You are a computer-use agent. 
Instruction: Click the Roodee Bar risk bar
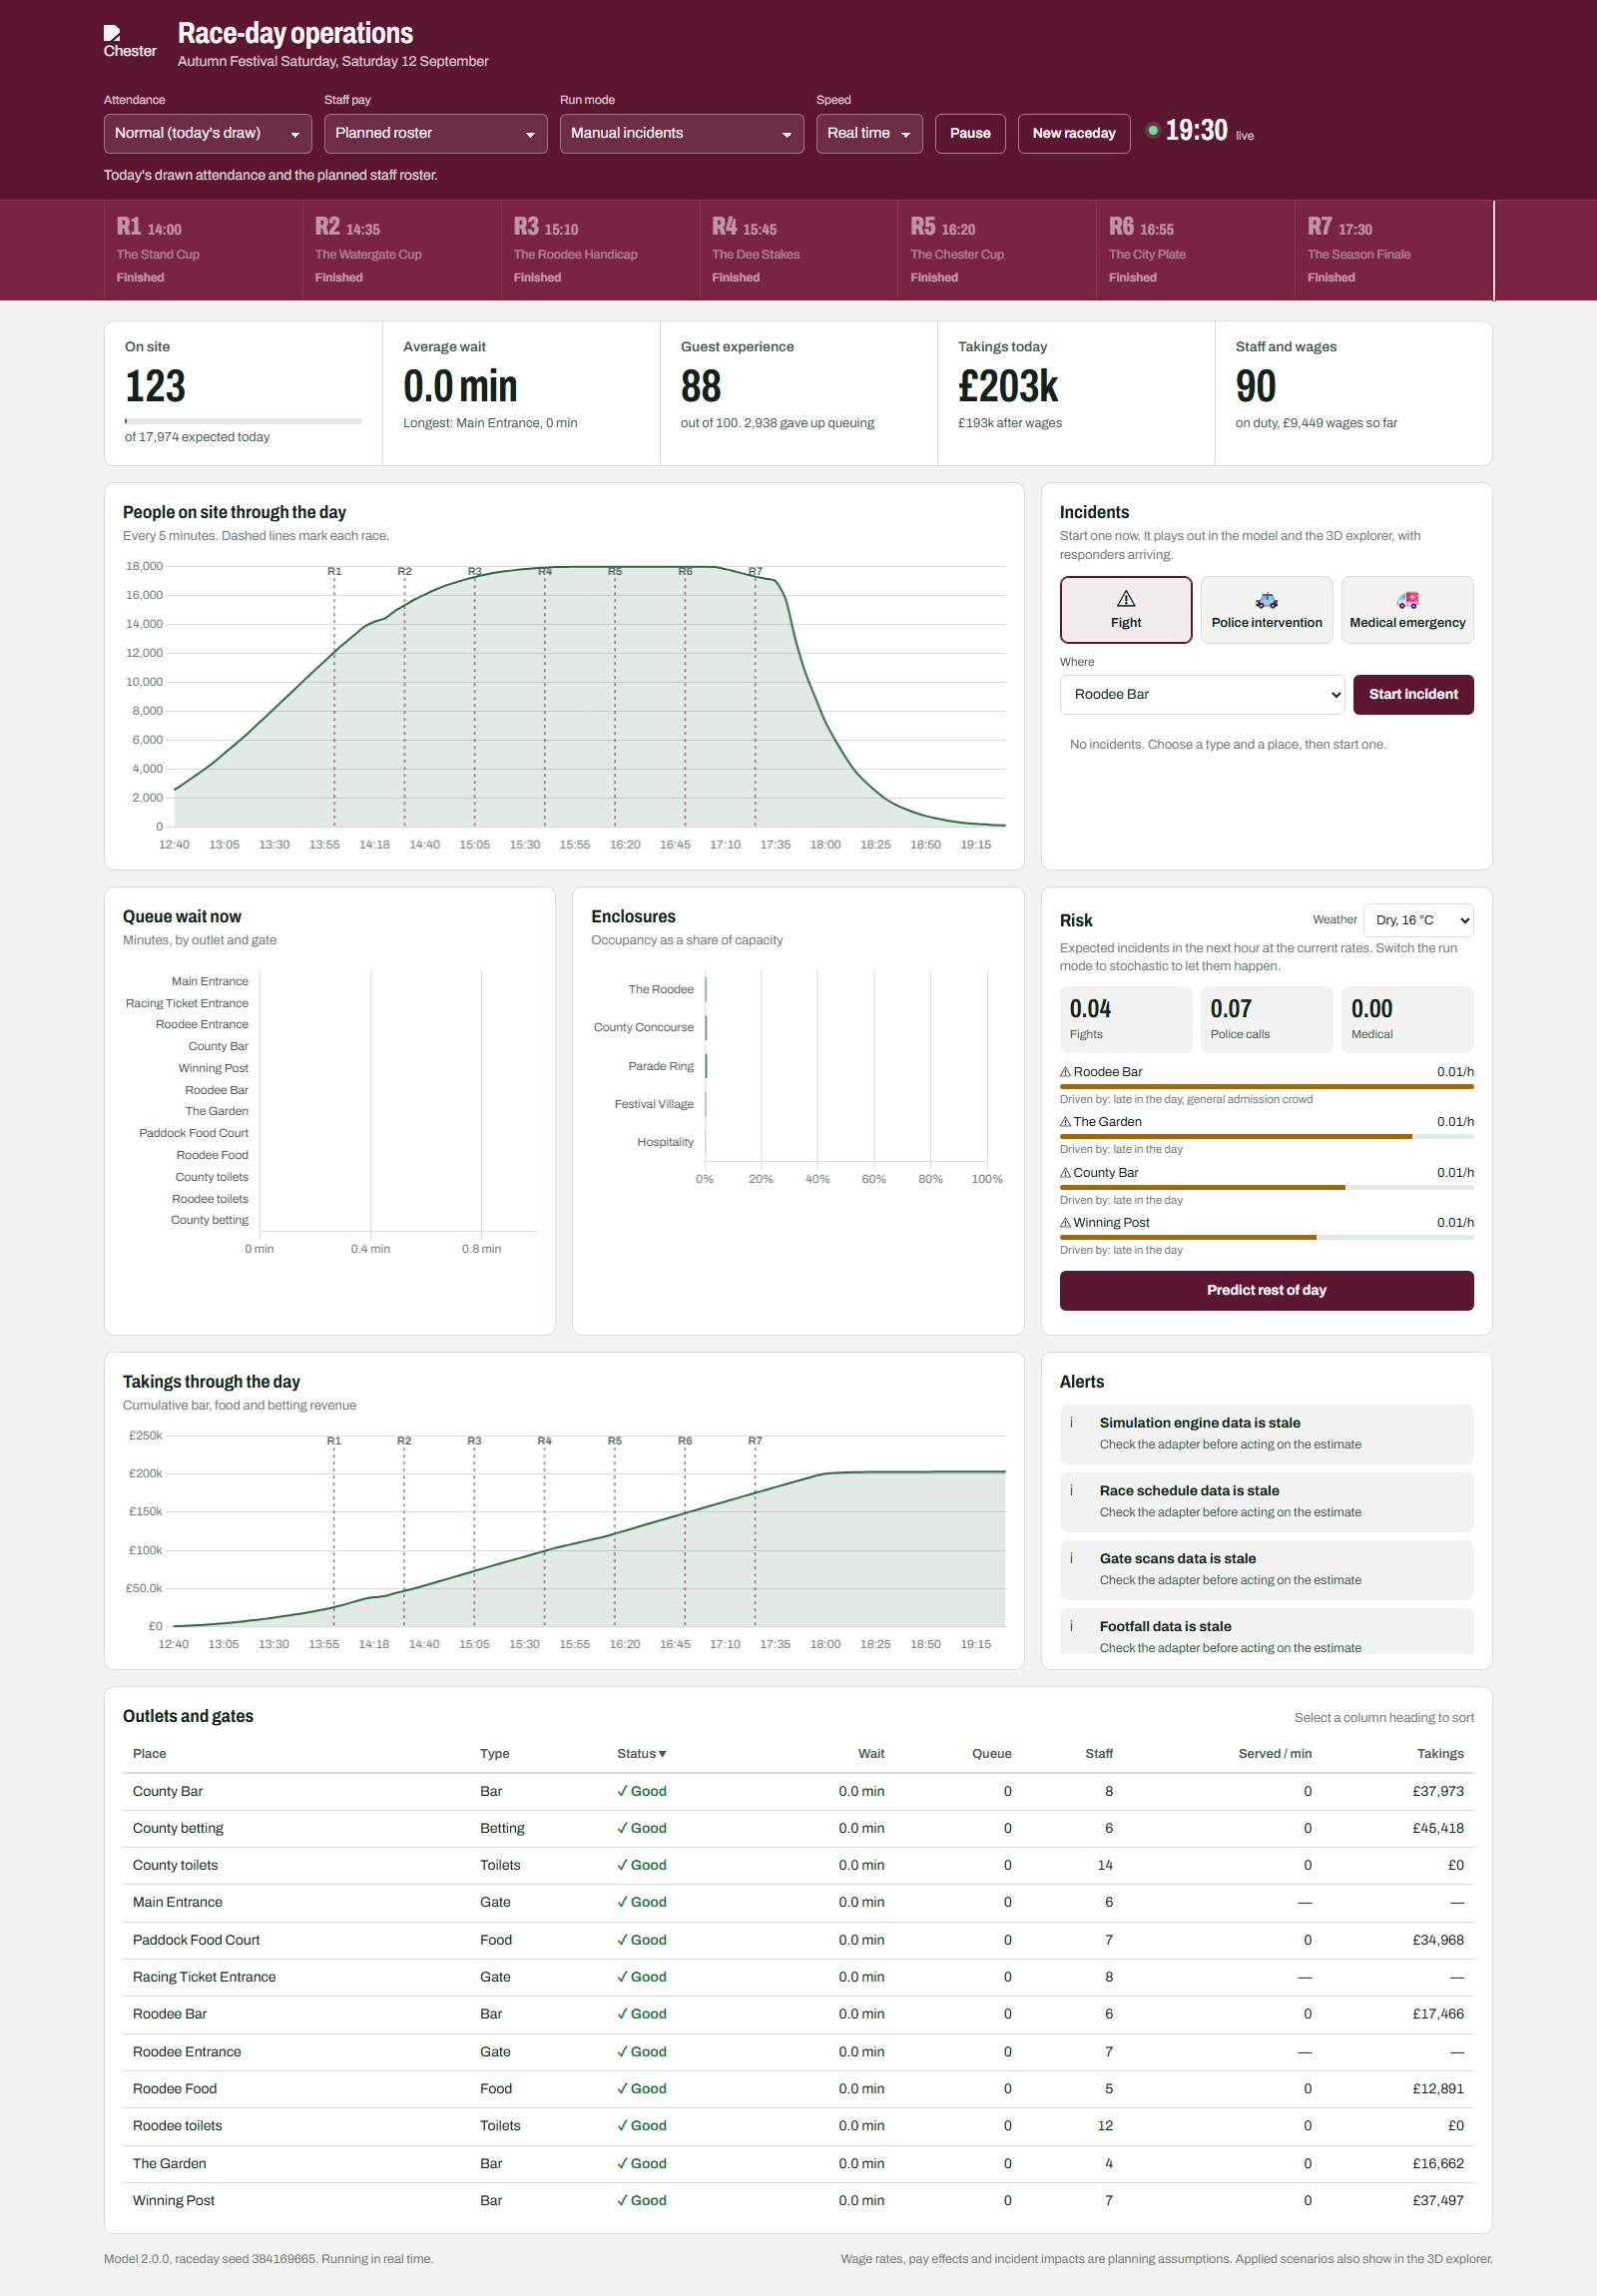tap(1266, 1087)
